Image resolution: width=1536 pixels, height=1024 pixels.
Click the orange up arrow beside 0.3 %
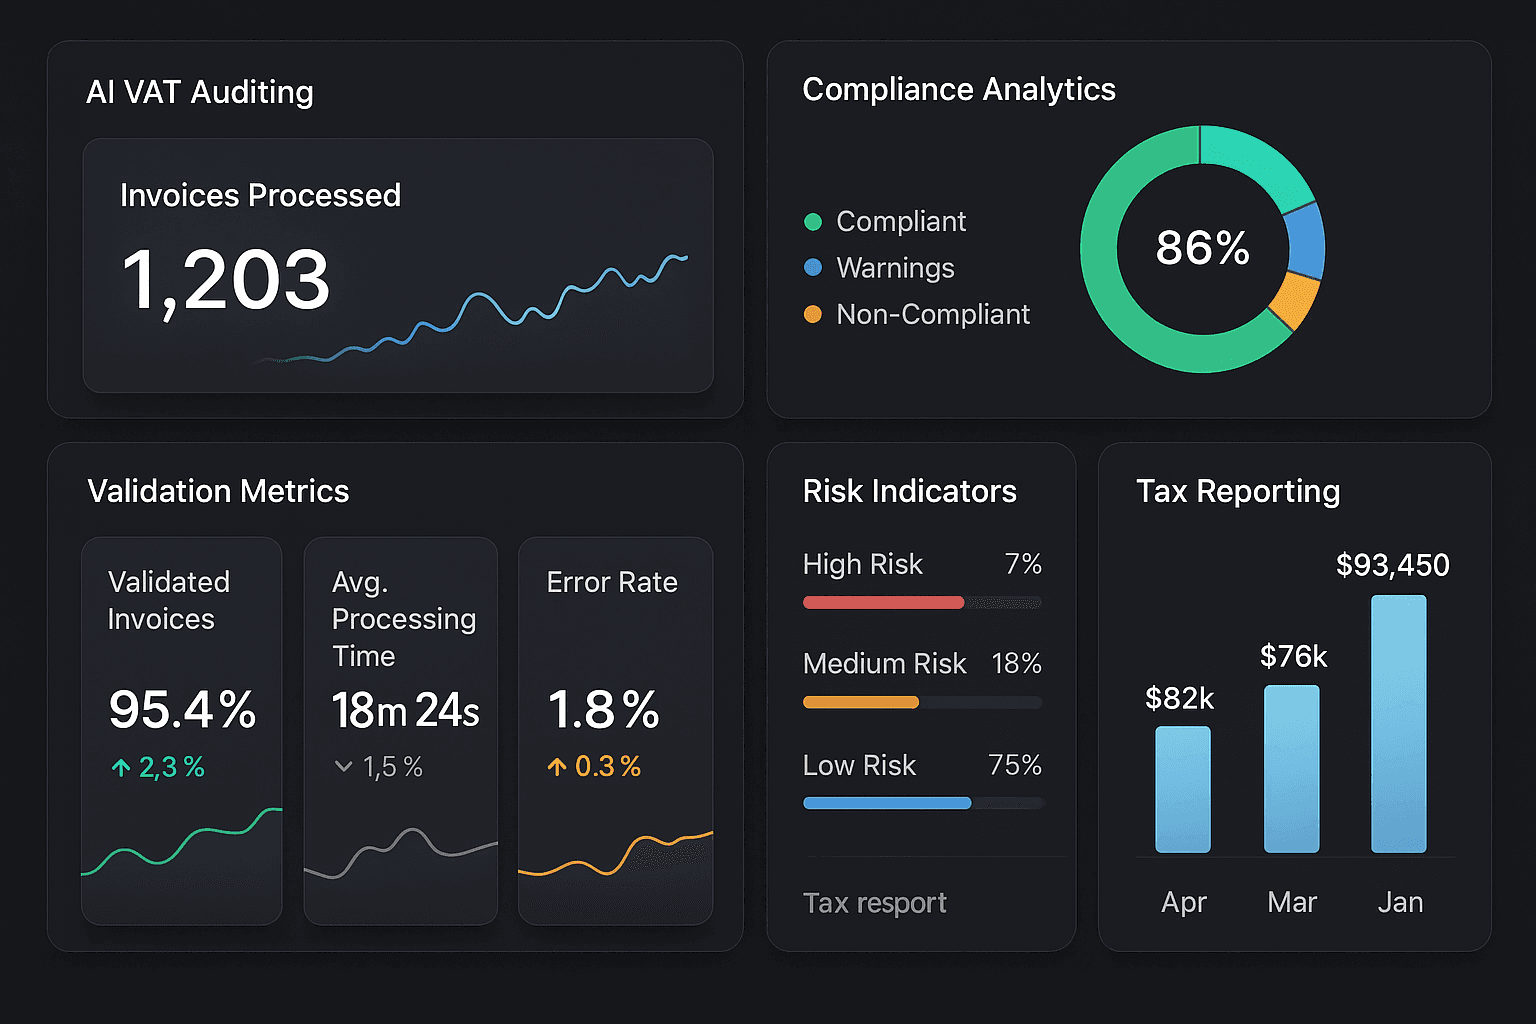click(557, 767)
